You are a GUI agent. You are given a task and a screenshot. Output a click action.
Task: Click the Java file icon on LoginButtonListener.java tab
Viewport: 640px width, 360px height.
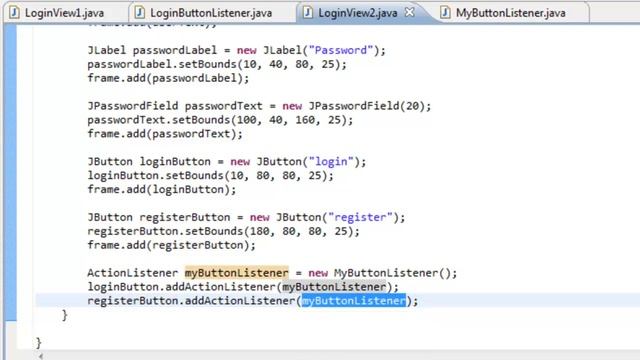[x=139, y=13]
